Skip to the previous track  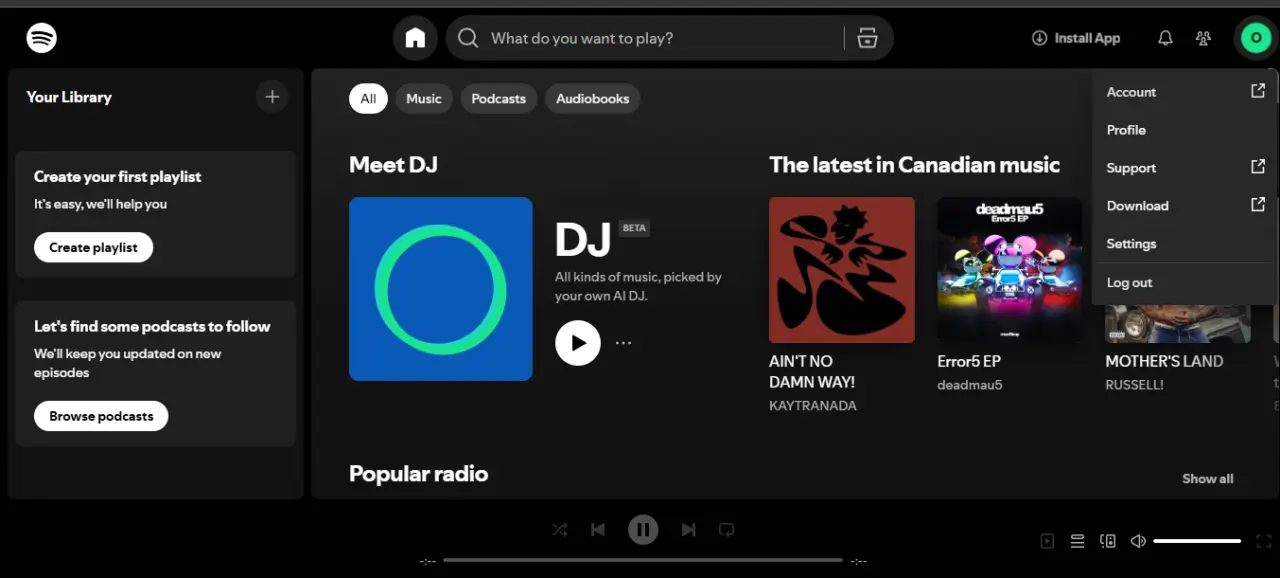point(598,530)
